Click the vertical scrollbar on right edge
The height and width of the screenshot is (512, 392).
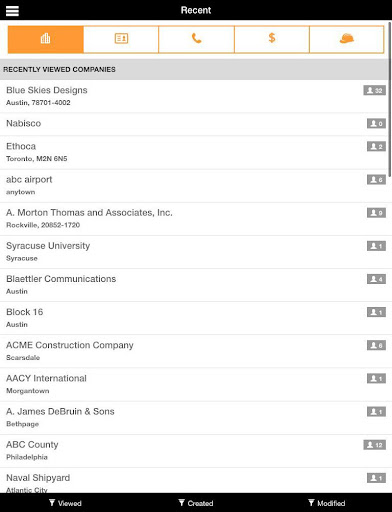pos(390,99)
